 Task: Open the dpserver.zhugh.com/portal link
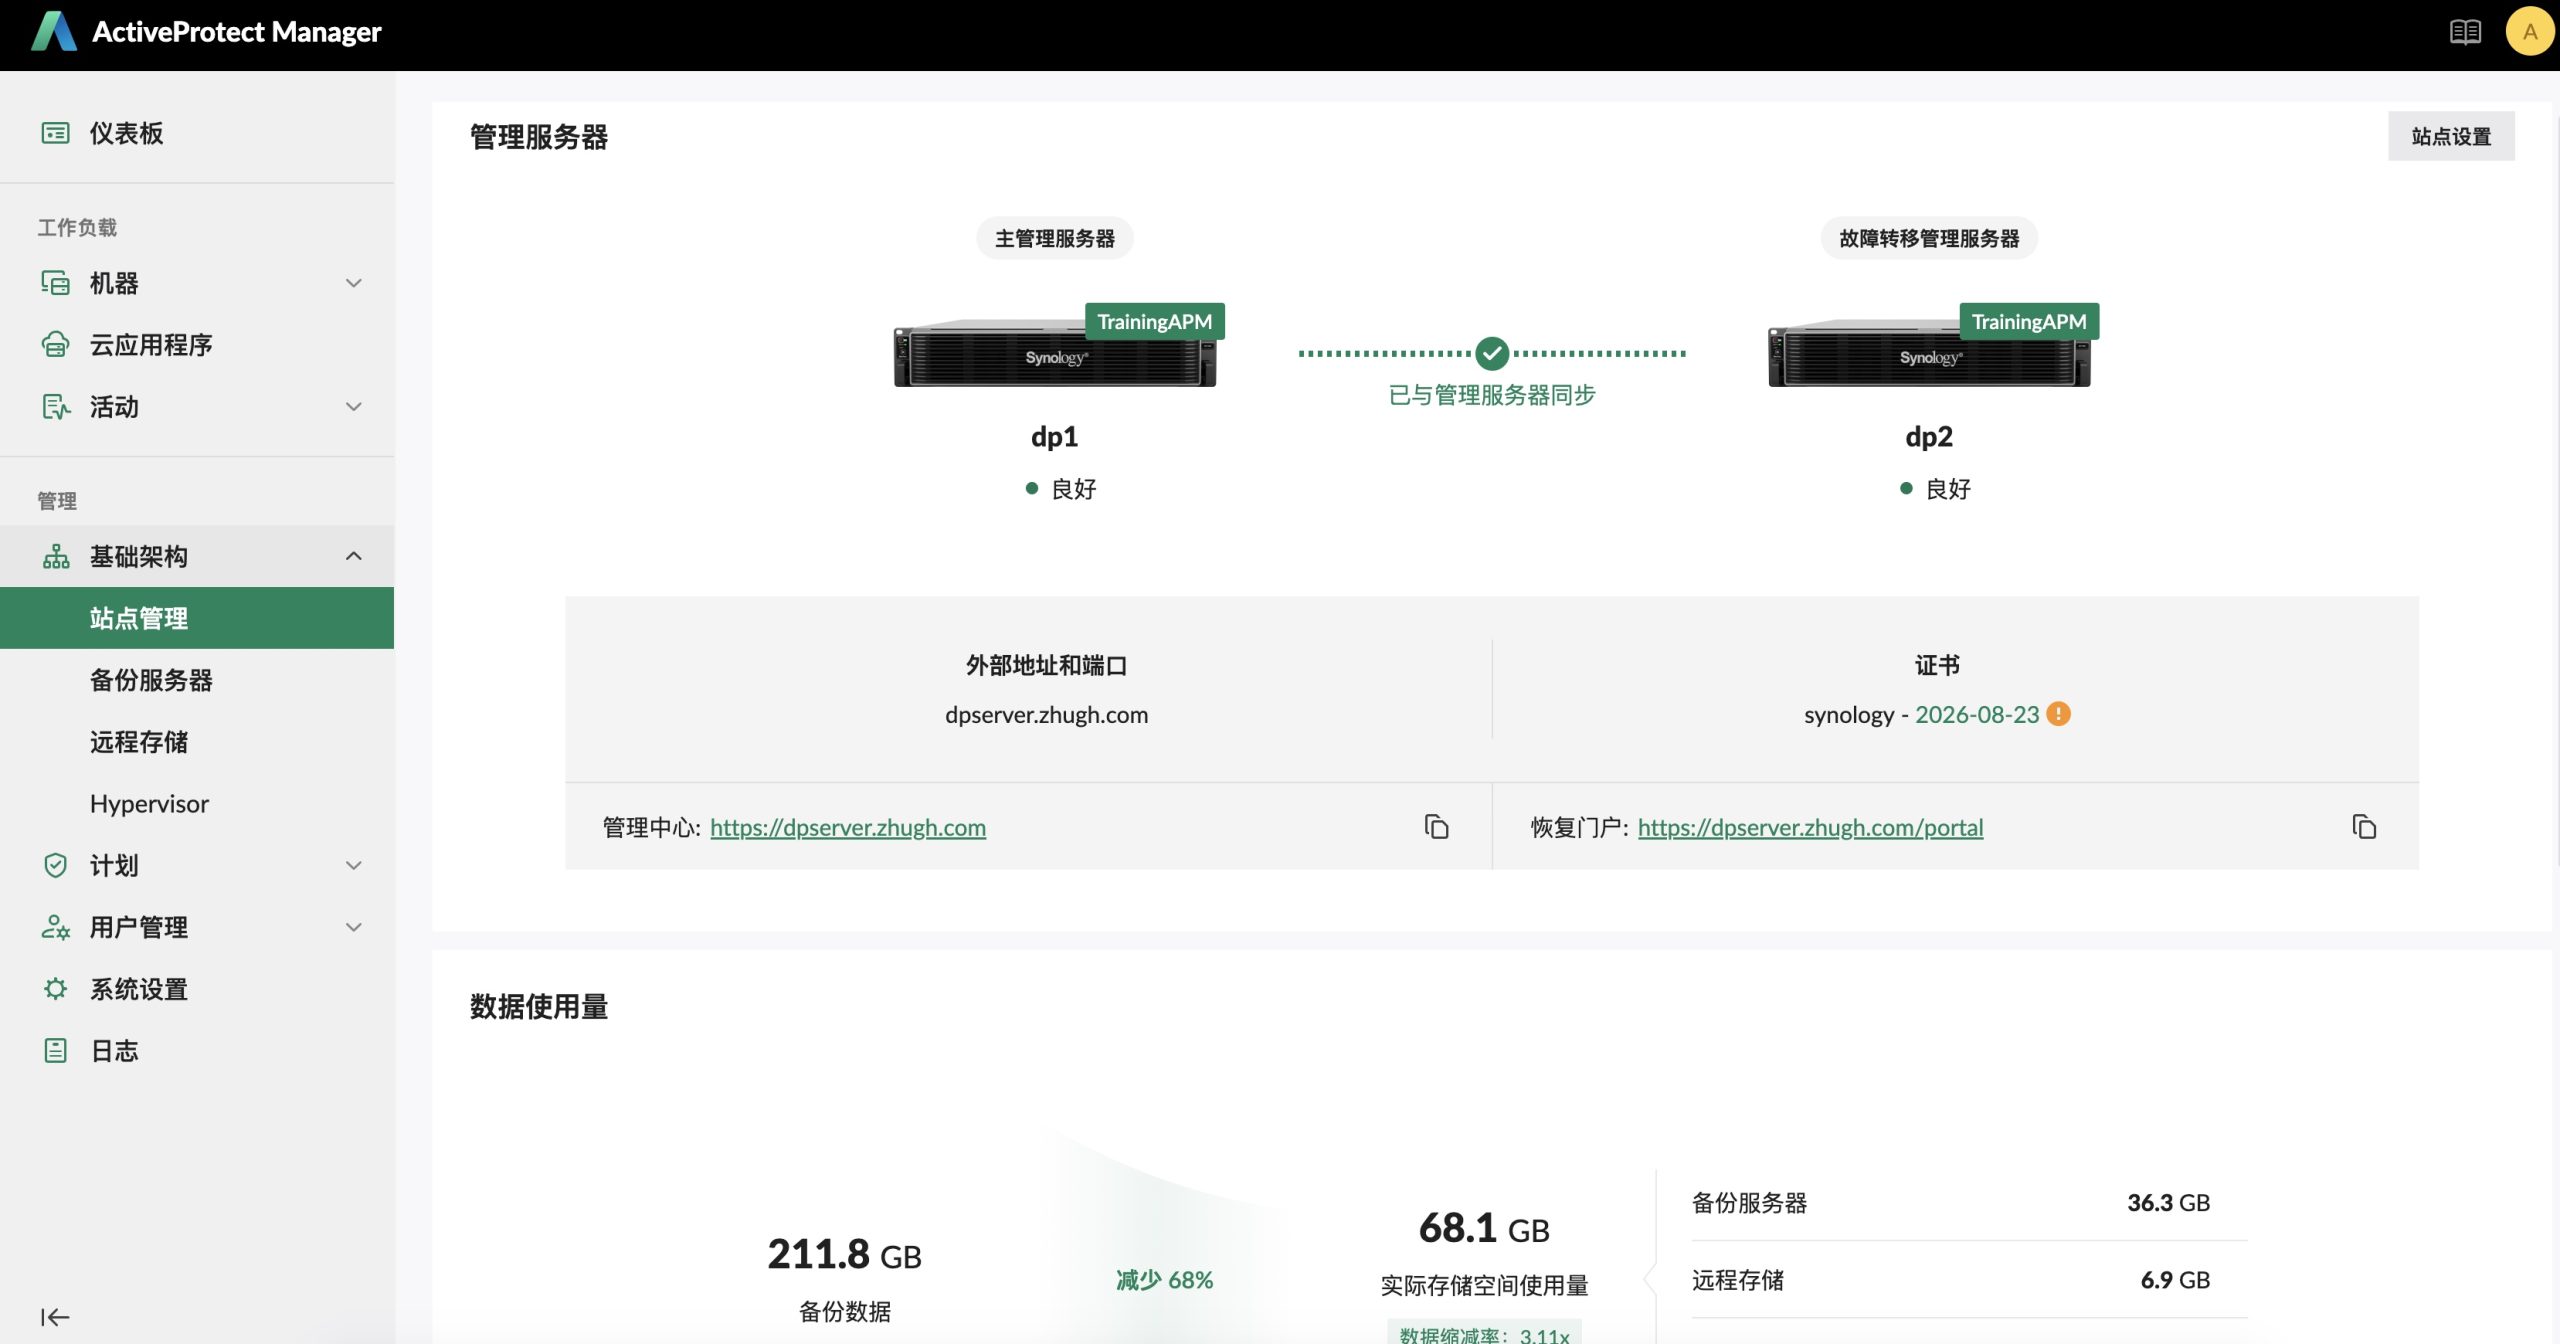click(1810, 827)
